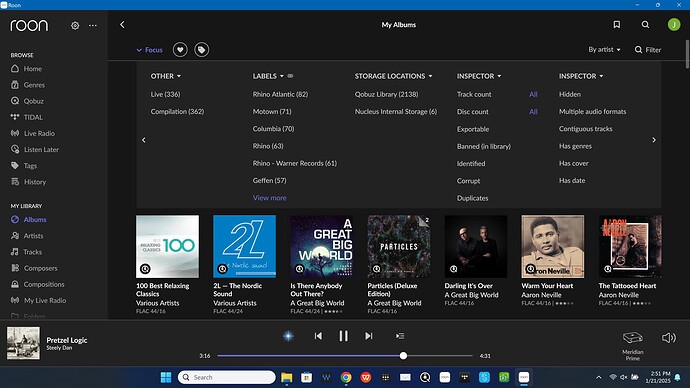This screenshot has width=690, height=388.
Task: Pause playback
Action: (x=343, y=336)
